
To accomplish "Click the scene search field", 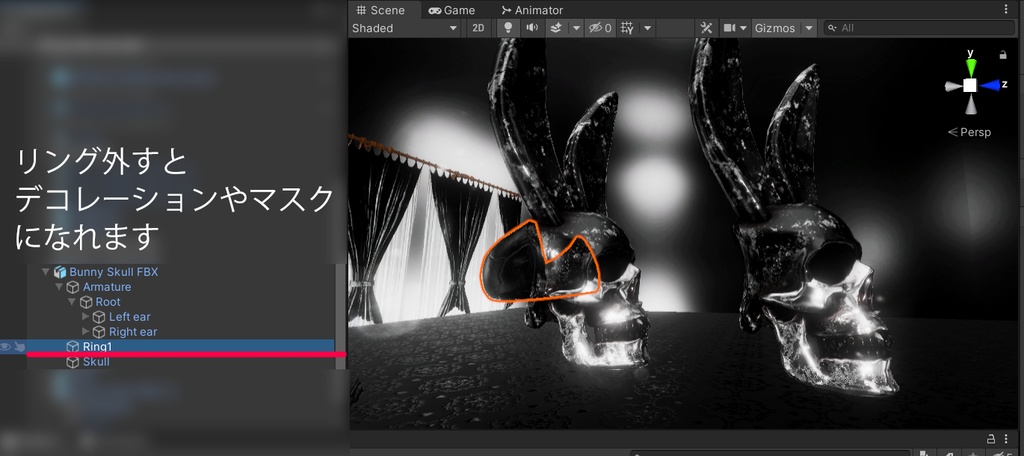I will point(920,28).
